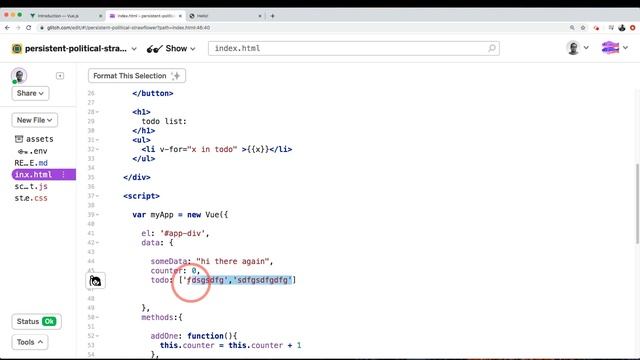This screenshot has width=640, height=360.
Task: Collapse code fold arrow at line 28
Action: pos(98,112)
